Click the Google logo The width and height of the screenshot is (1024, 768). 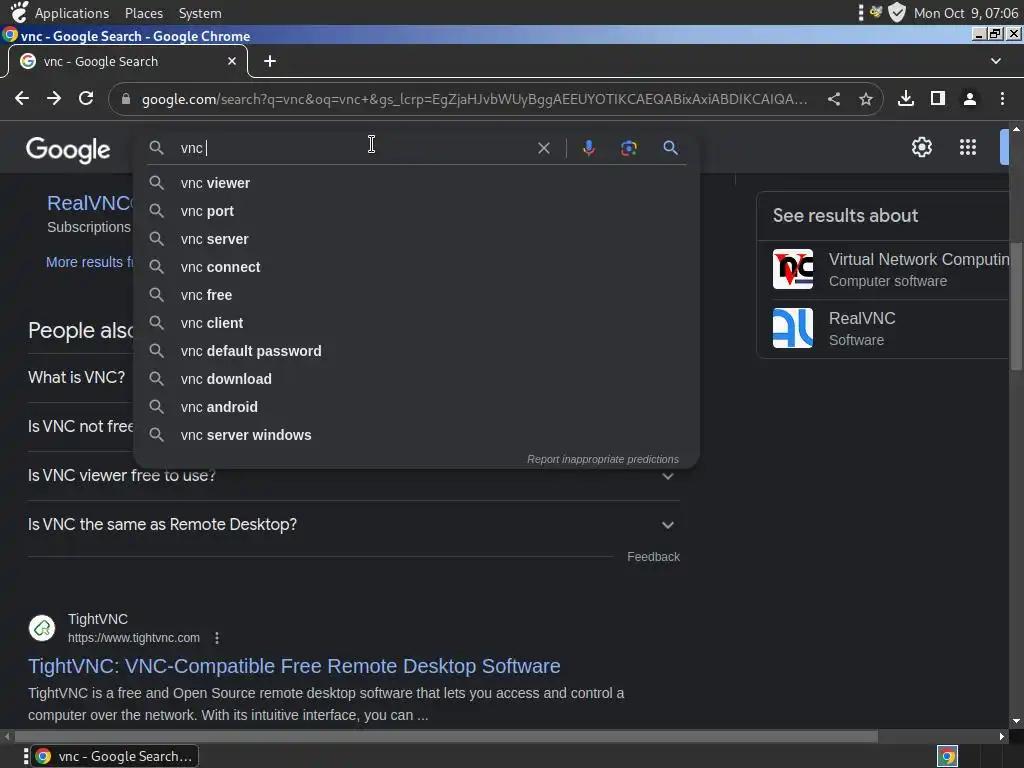click(x=68, y=150)
